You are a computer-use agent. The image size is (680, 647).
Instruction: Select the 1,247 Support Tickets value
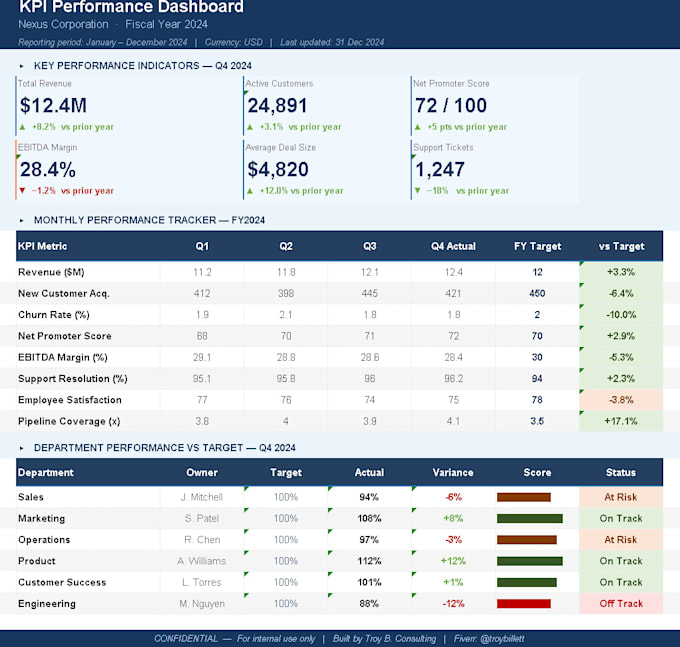[440, 169]
